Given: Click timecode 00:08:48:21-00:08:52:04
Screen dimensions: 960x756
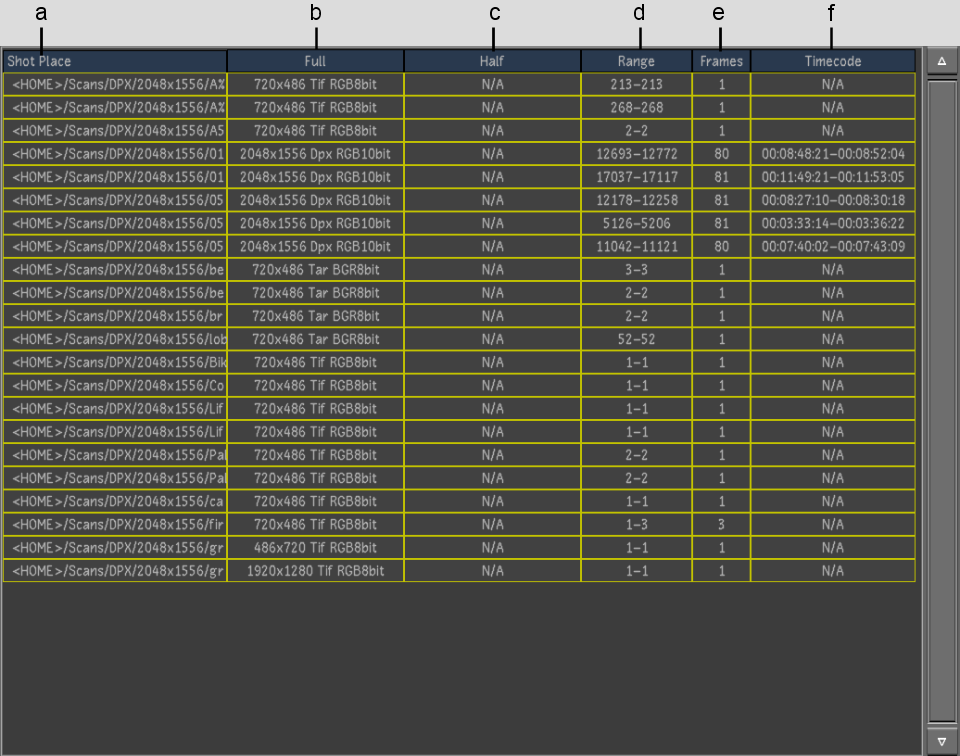Looking at the screenshot, I should [833, 154].
